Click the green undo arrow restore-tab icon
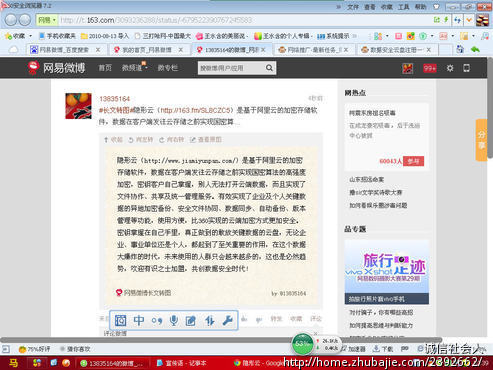Image resolution: width=493 pixels, height=370 pixels. click(x=475, y=50)
